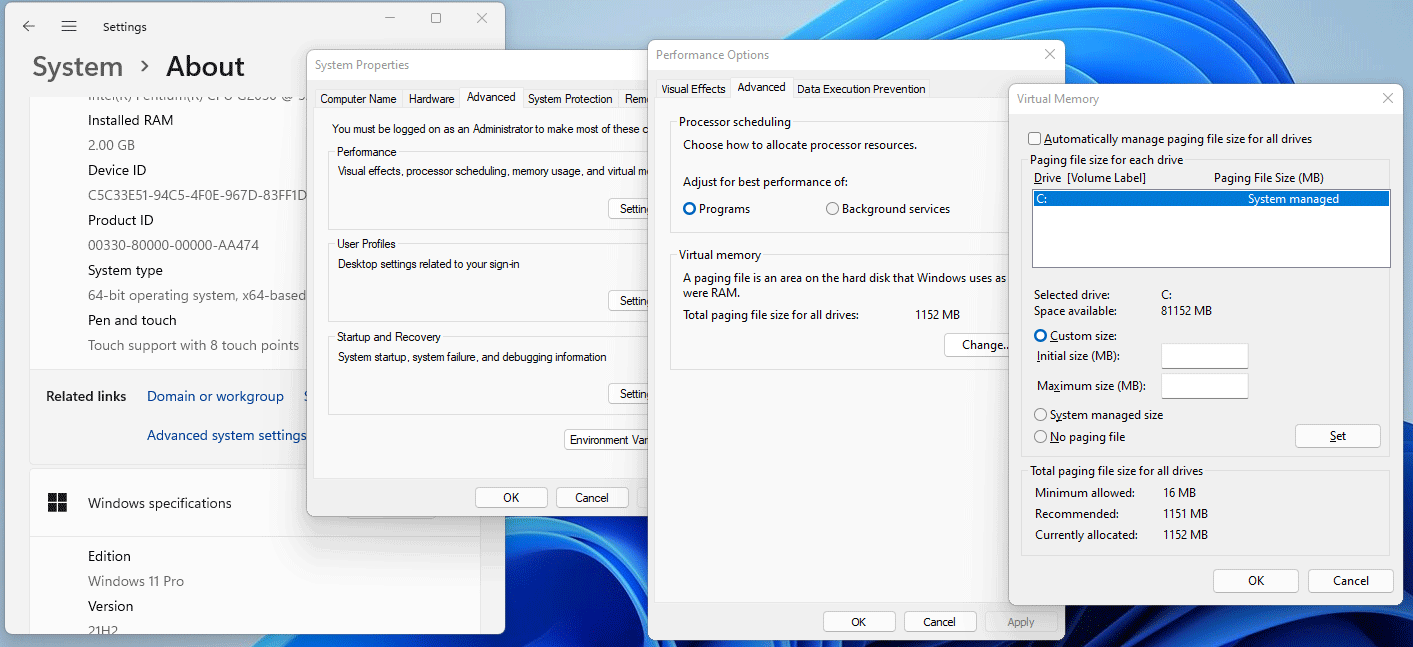
Task: Open User Profiles Settings button
Action: point(630,301)
